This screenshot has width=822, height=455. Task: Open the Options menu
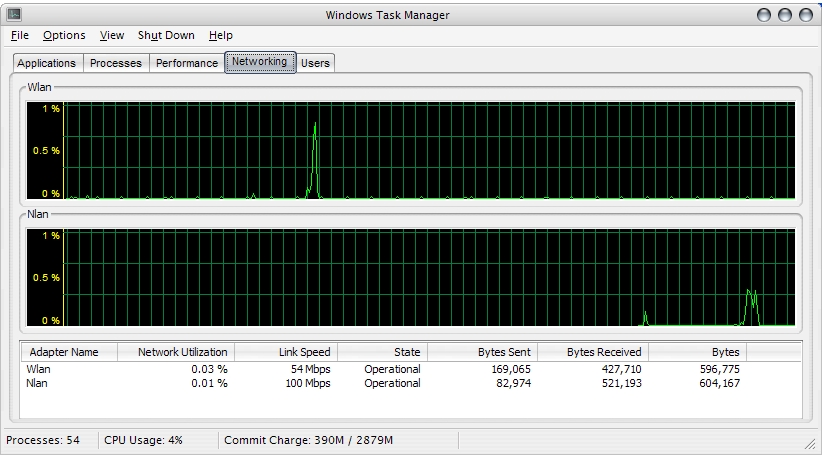point(64,35)
